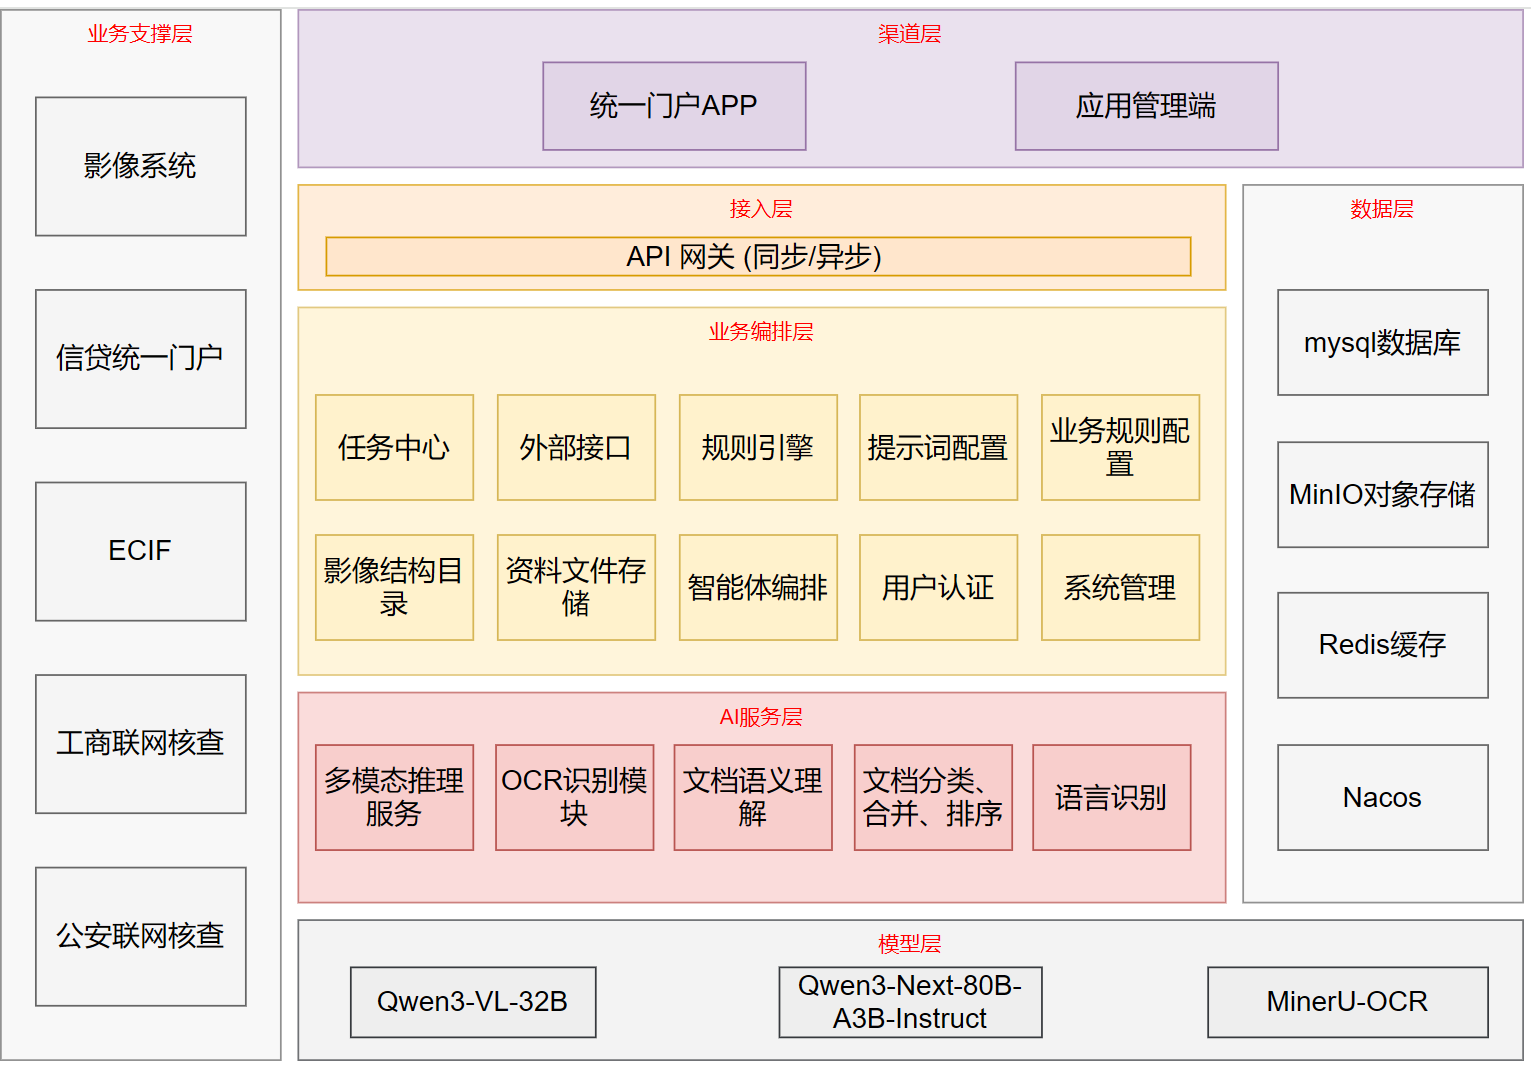This screenshot has width=1531, height=1075.
Task: Select the 文档语义理解 box
Action: (753, 797)
